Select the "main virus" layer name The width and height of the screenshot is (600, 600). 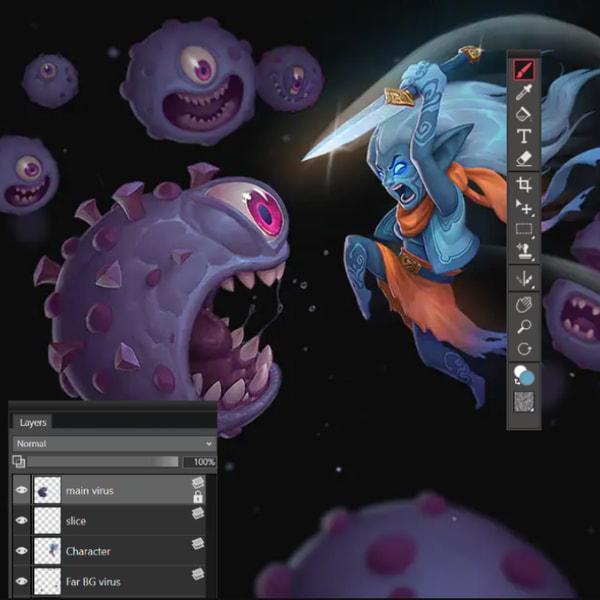point(90,491)
